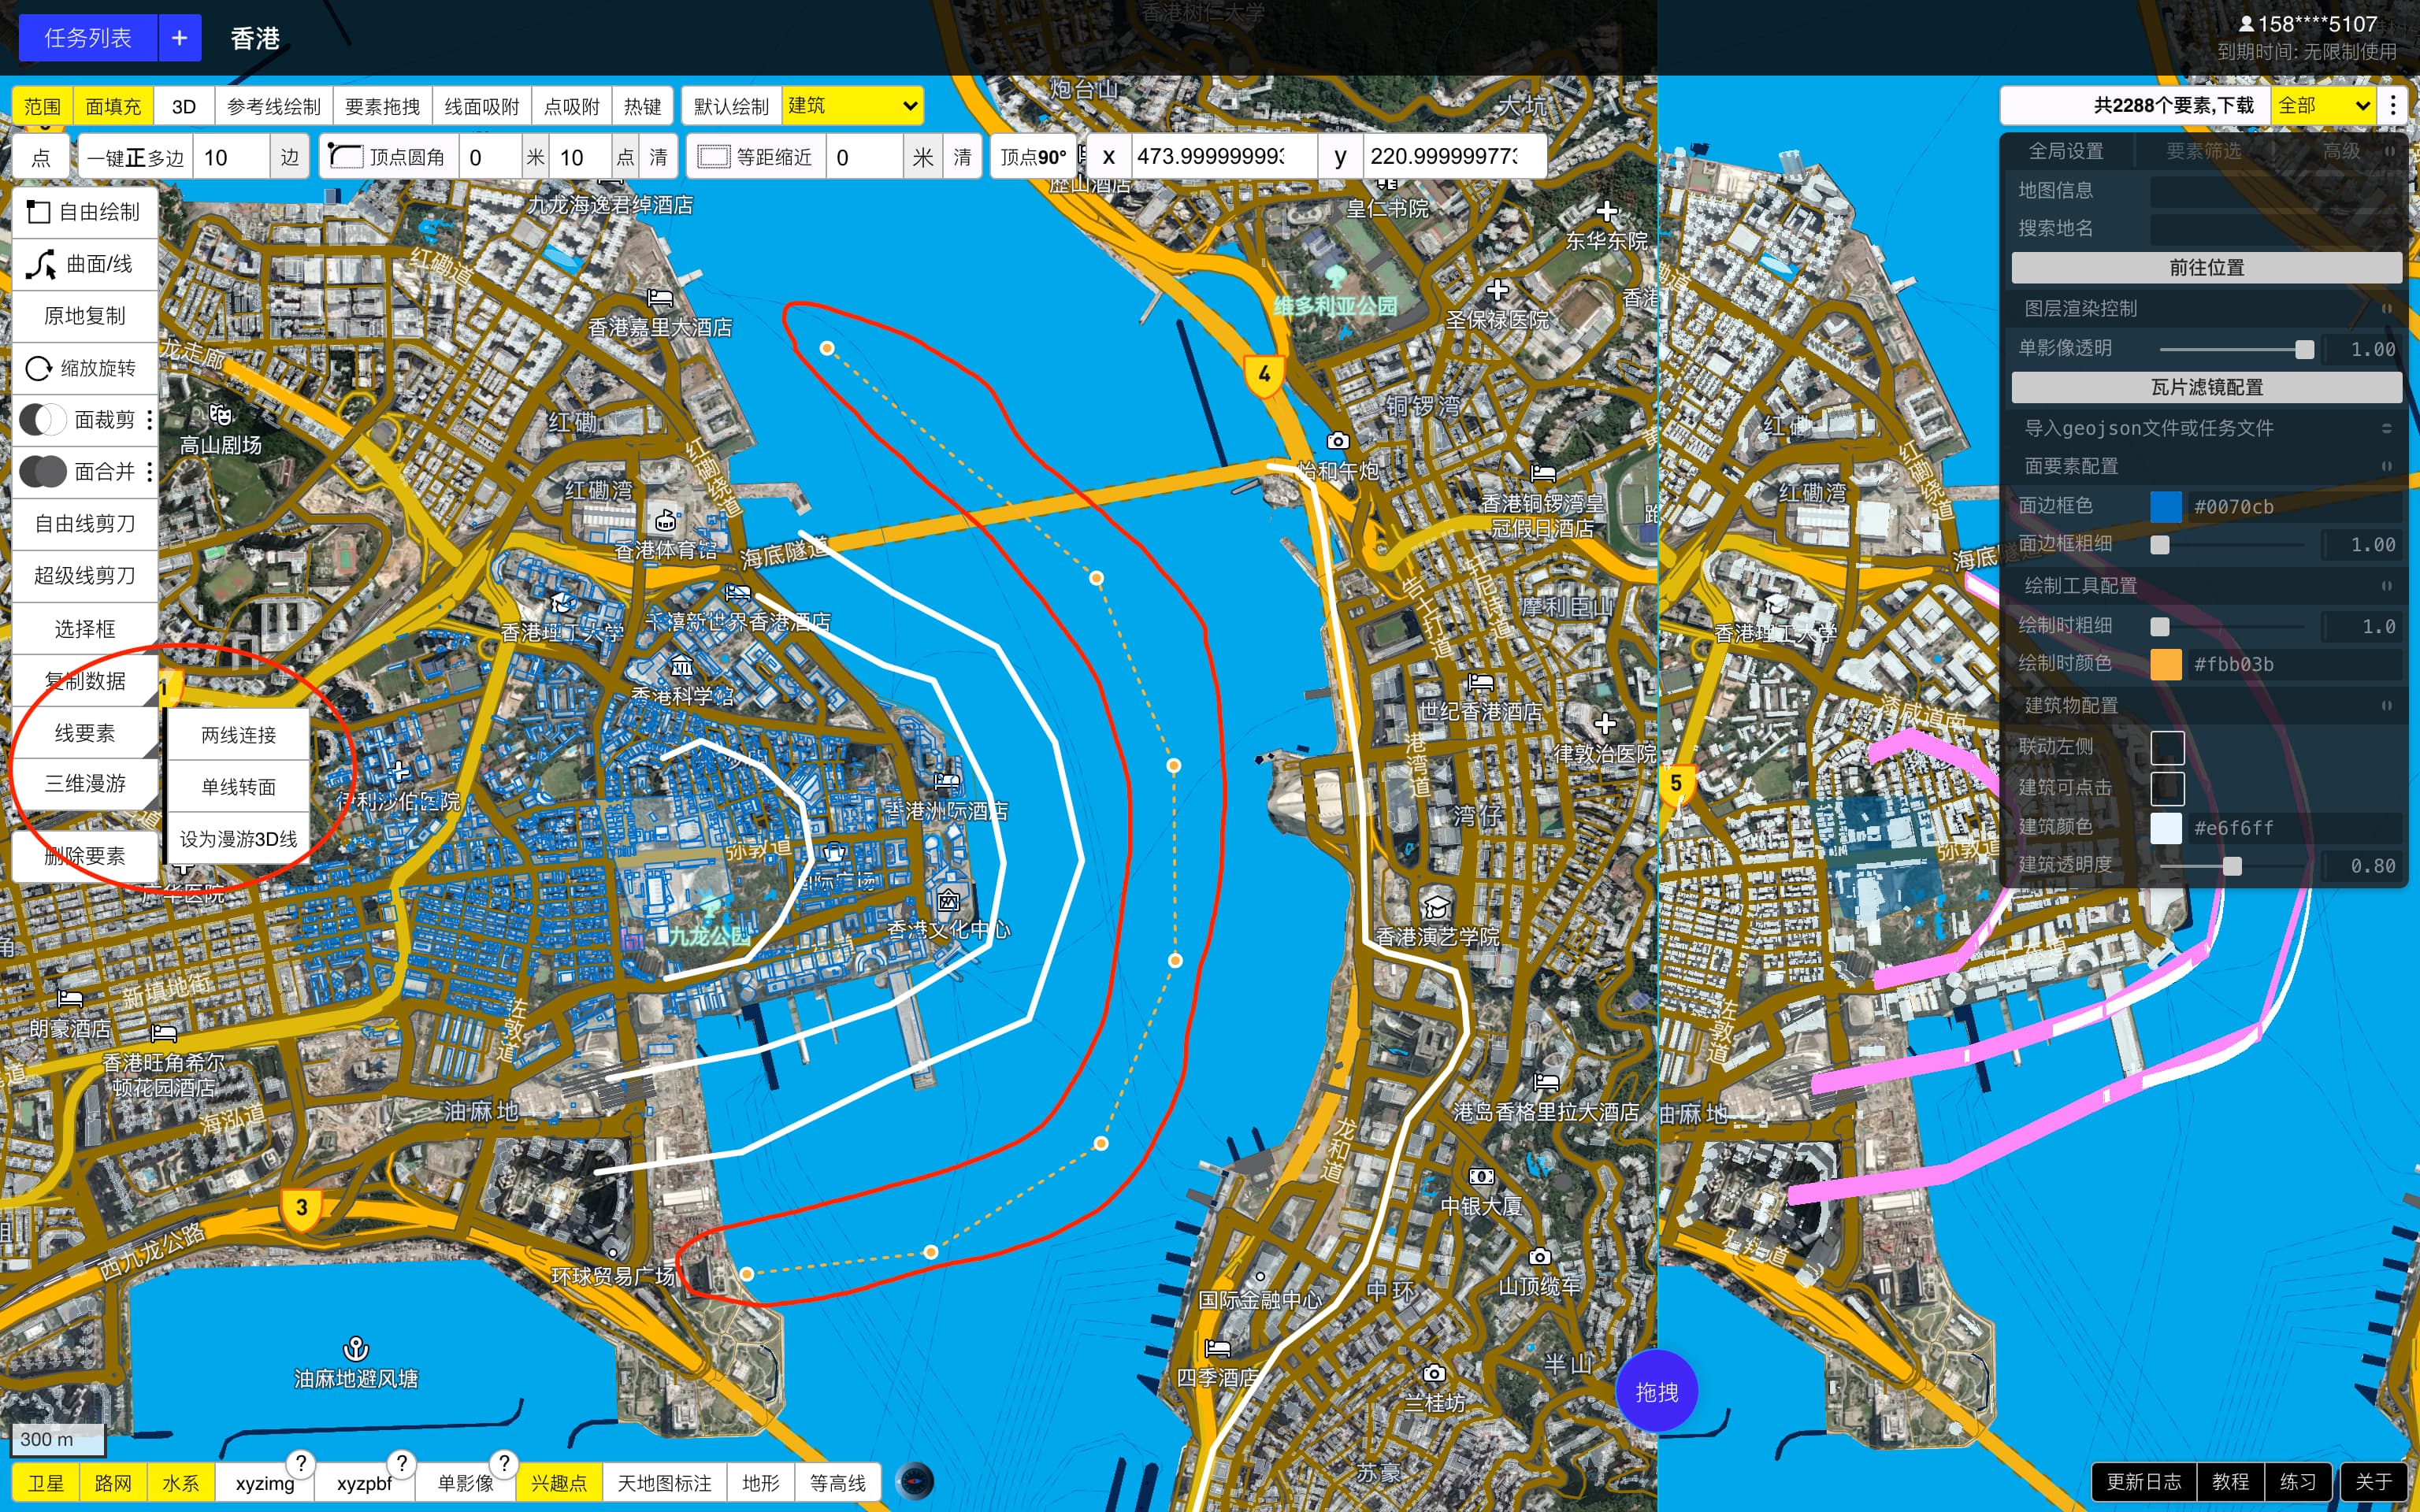Click the 绘制时颜色 orange color swatch
Image resolution: width=2420 pixels, height=1512 pixels.
pyautogui.click(x=2166, y=664)
